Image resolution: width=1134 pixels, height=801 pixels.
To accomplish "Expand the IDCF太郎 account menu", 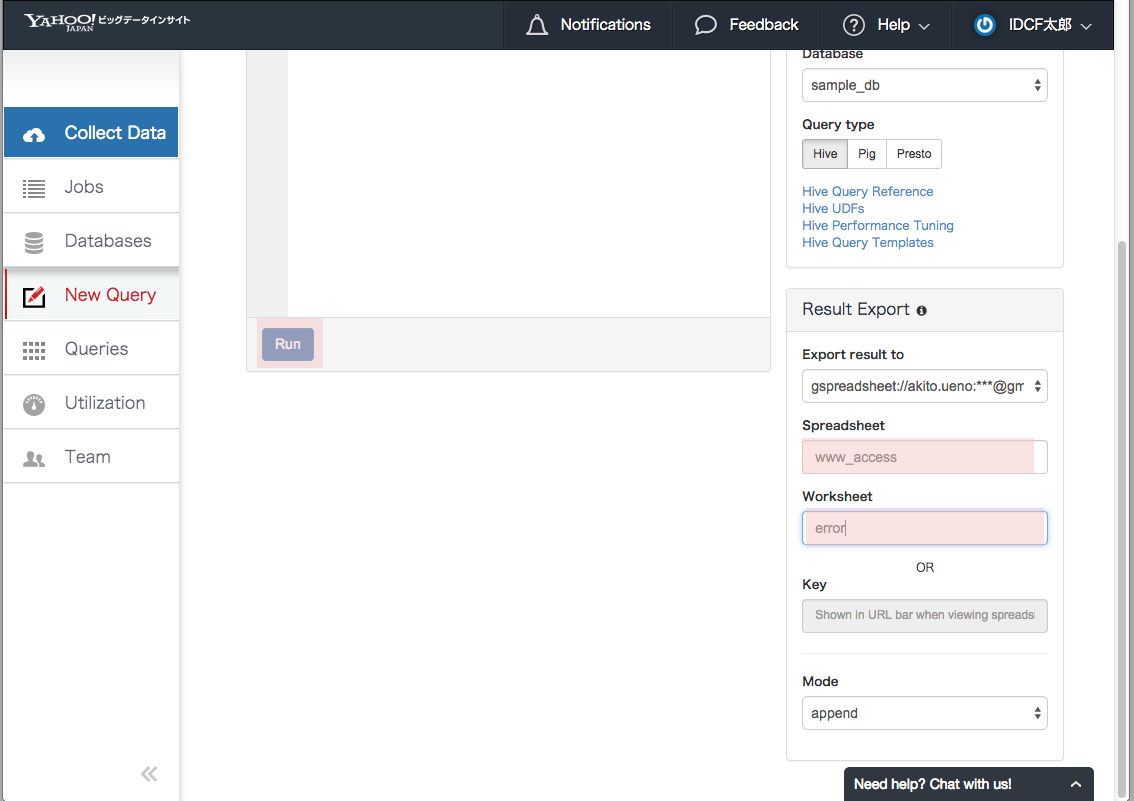I will click(1032, 25).
